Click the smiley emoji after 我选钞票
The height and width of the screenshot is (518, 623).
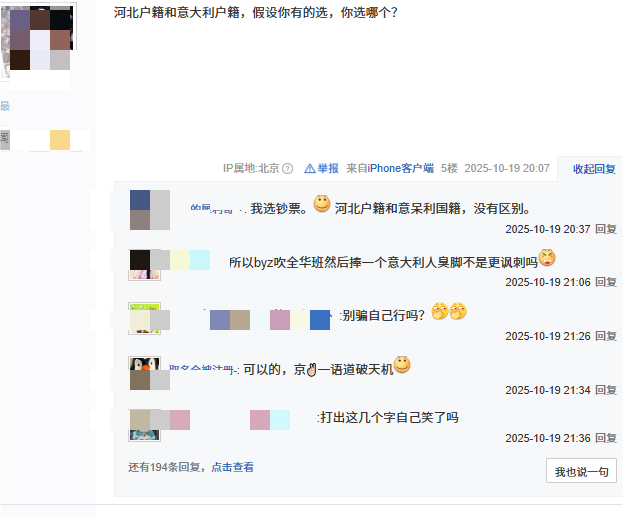pos(322,204)
